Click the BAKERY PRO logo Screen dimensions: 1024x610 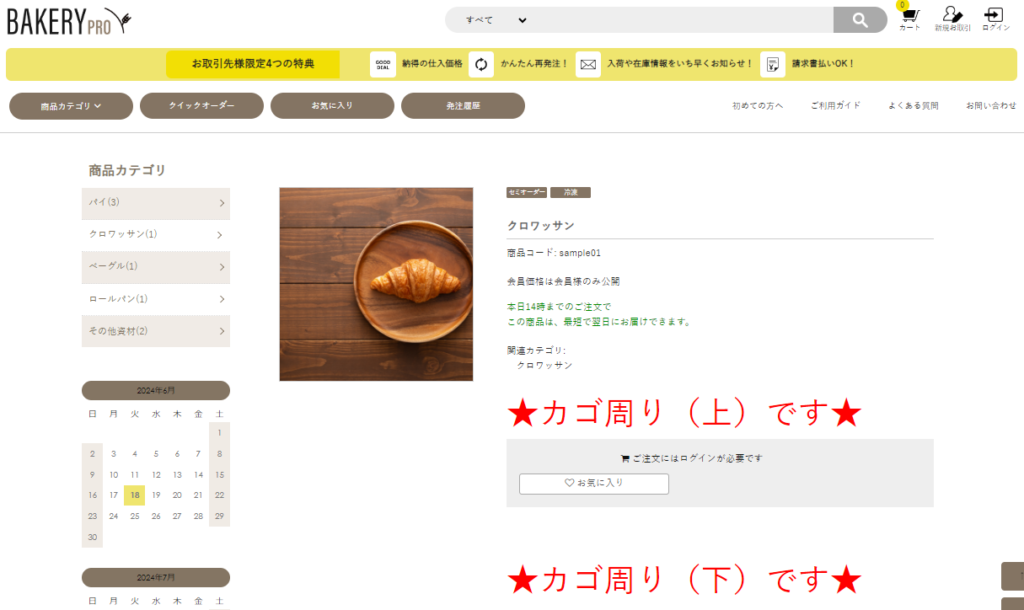coord(69,21)
